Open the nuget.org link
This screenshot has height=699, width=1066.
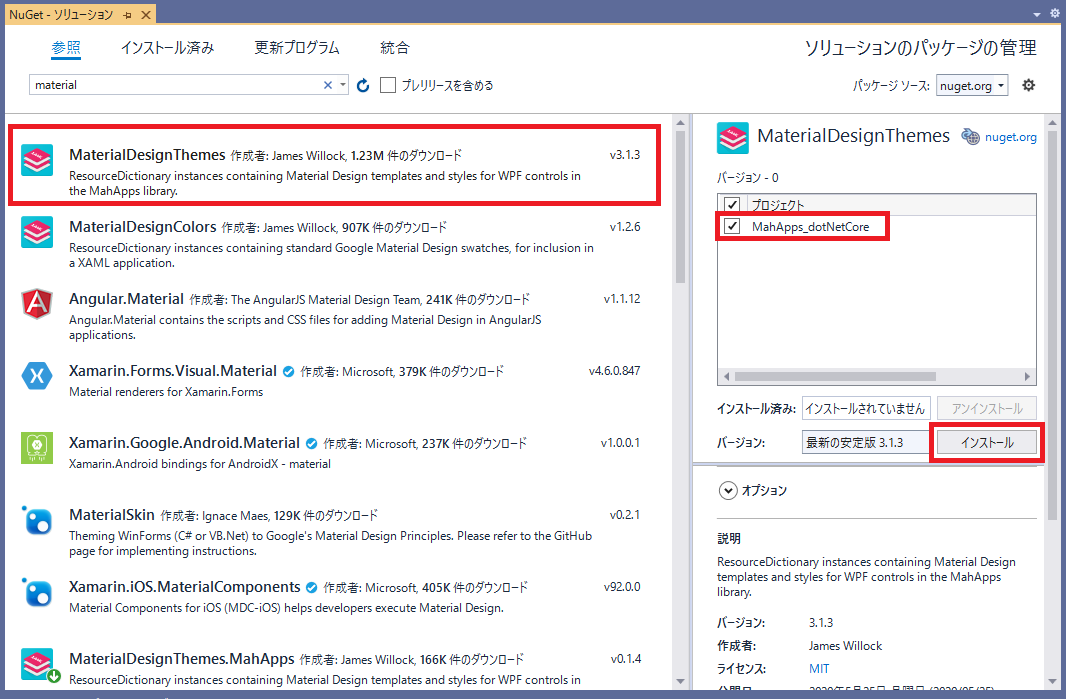click(x=1011, y=137)
